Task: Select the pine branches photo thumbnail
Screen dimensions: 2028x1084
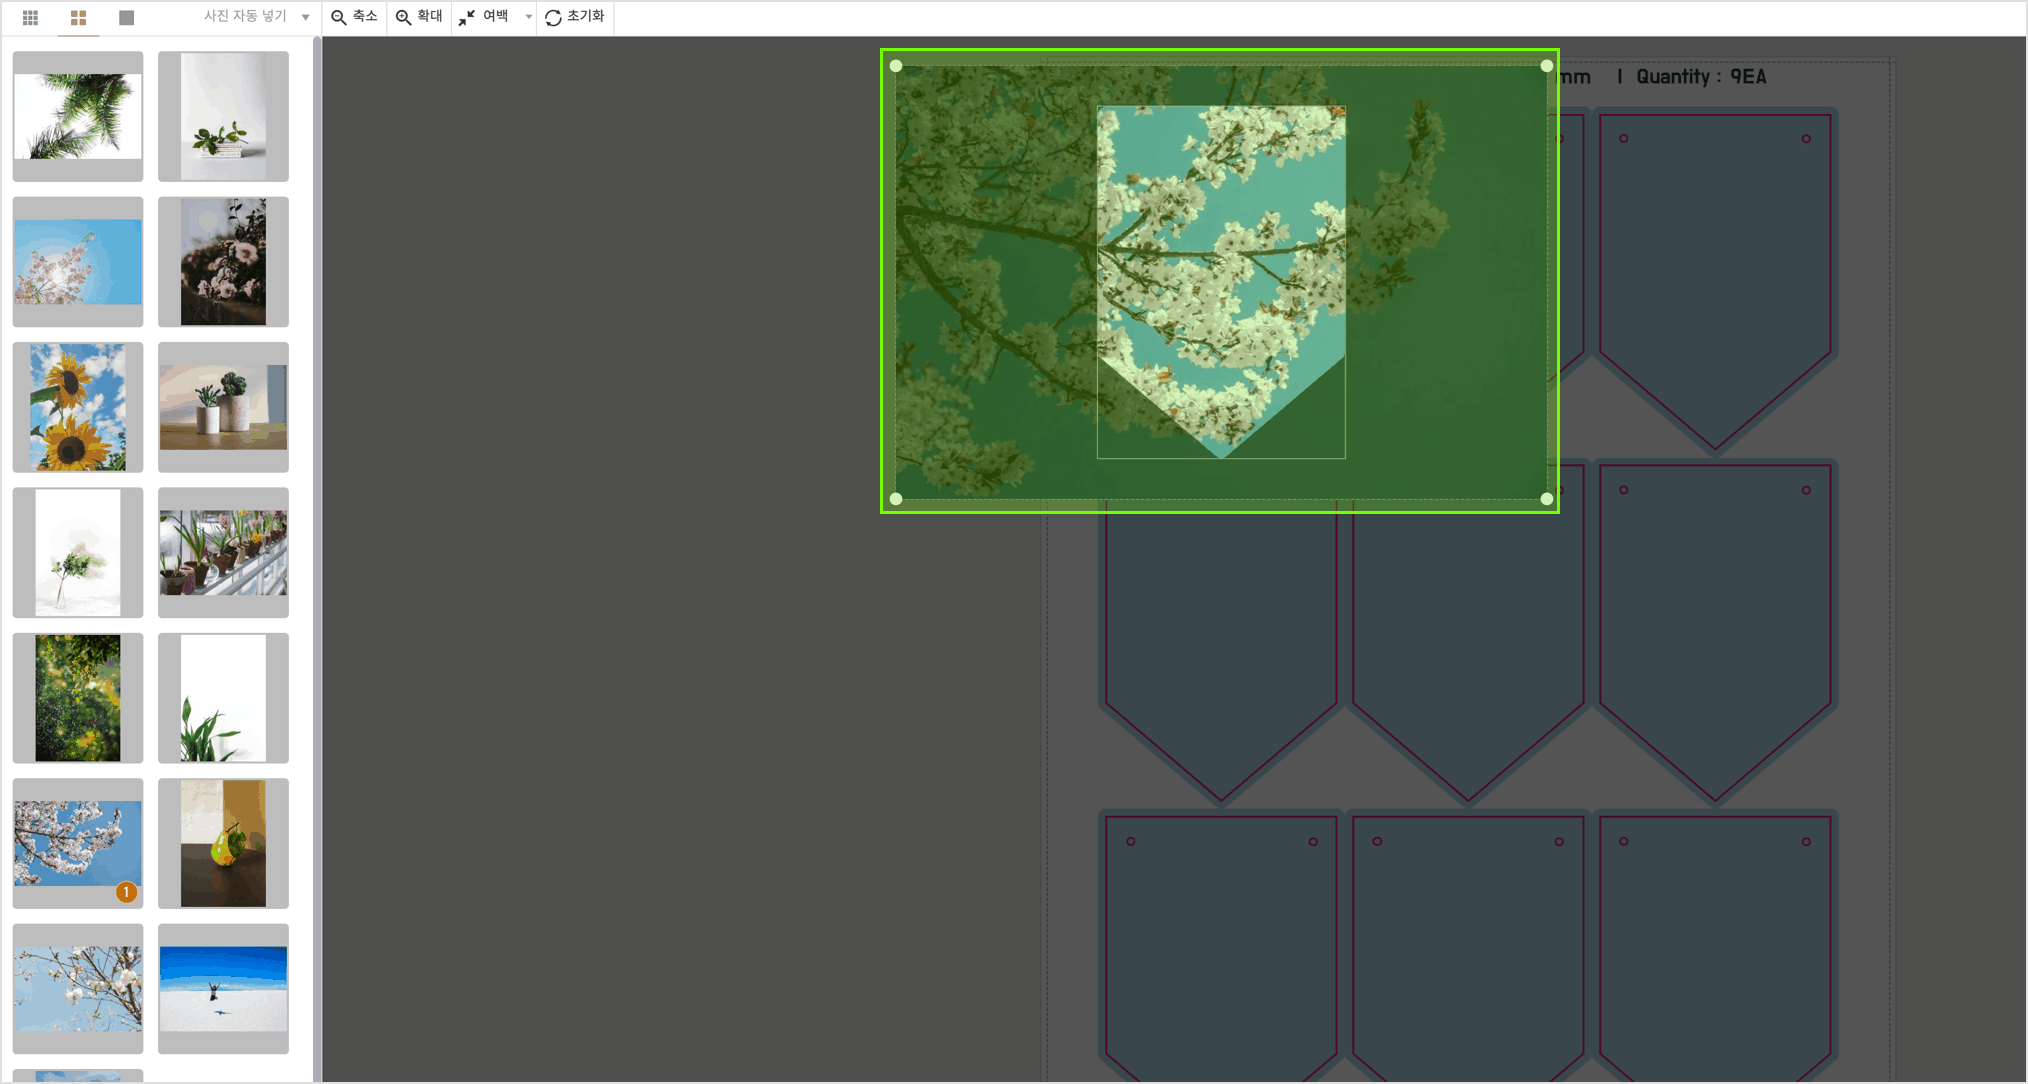Action: 78,116
